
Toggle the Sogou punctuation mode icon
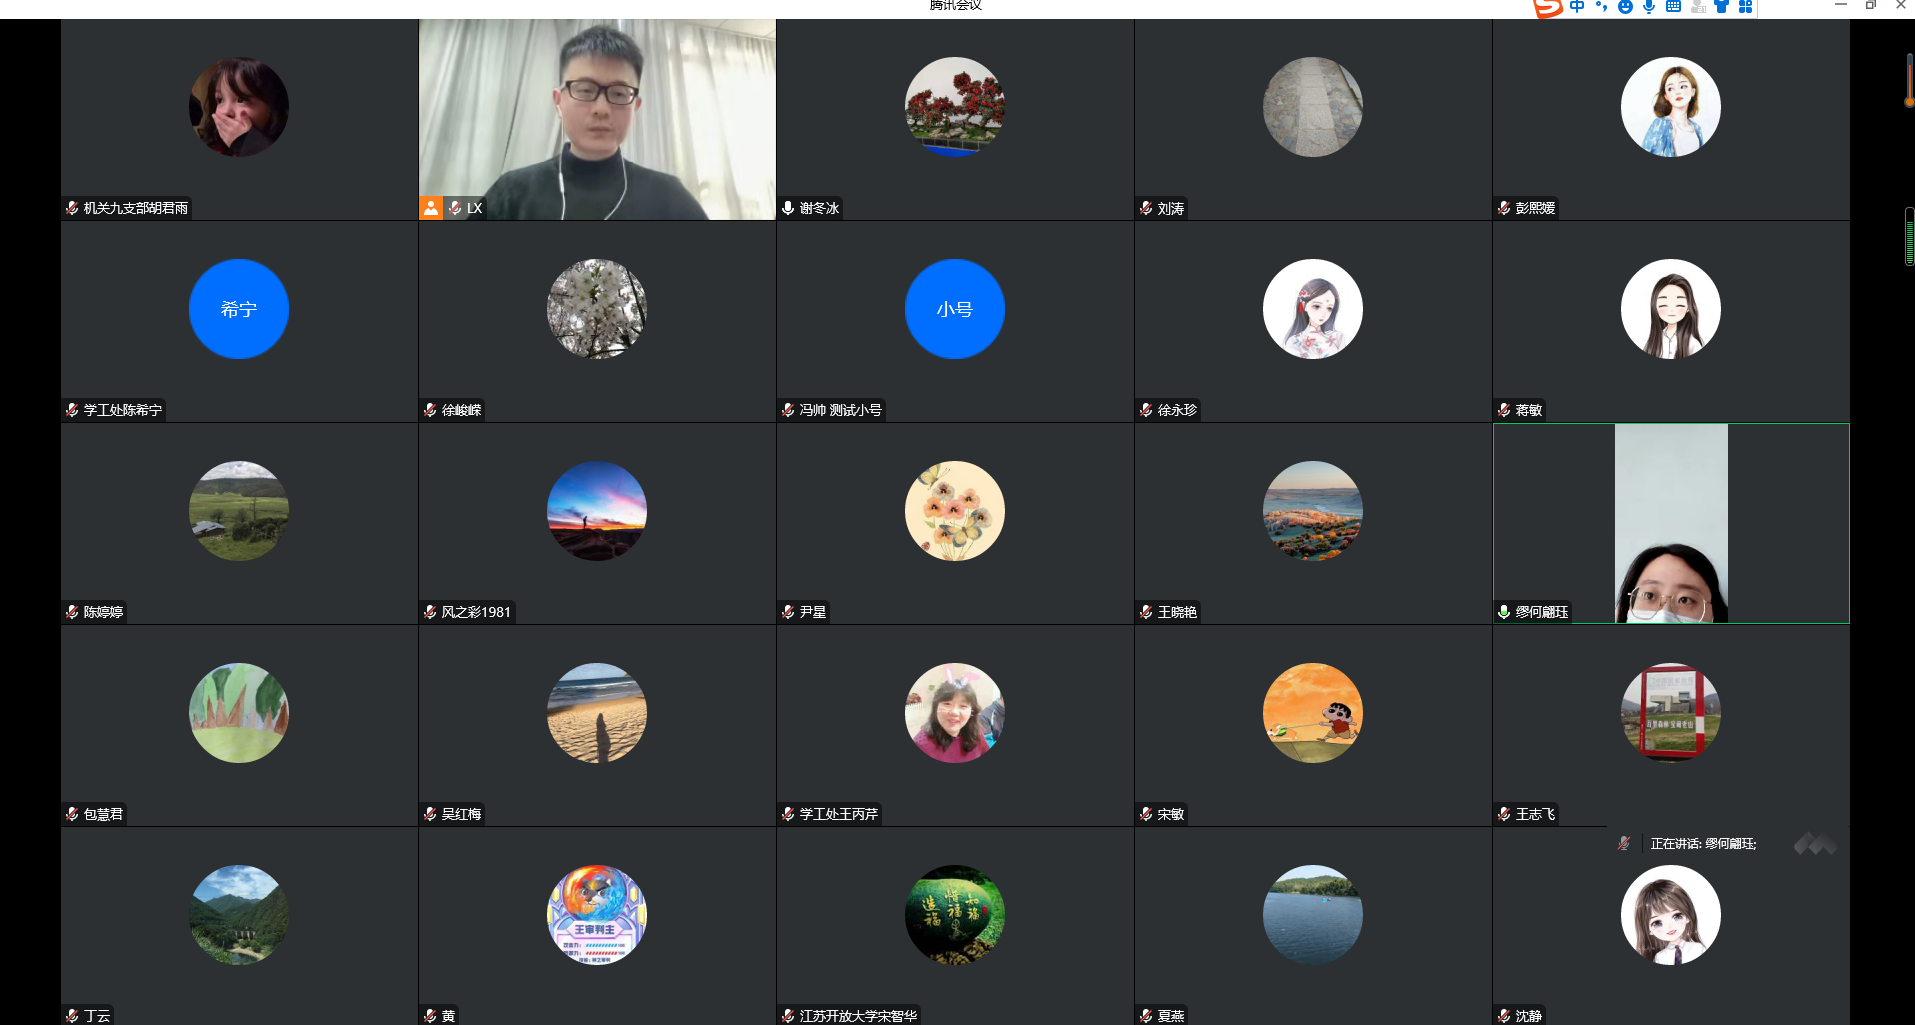coord(1601,7)
